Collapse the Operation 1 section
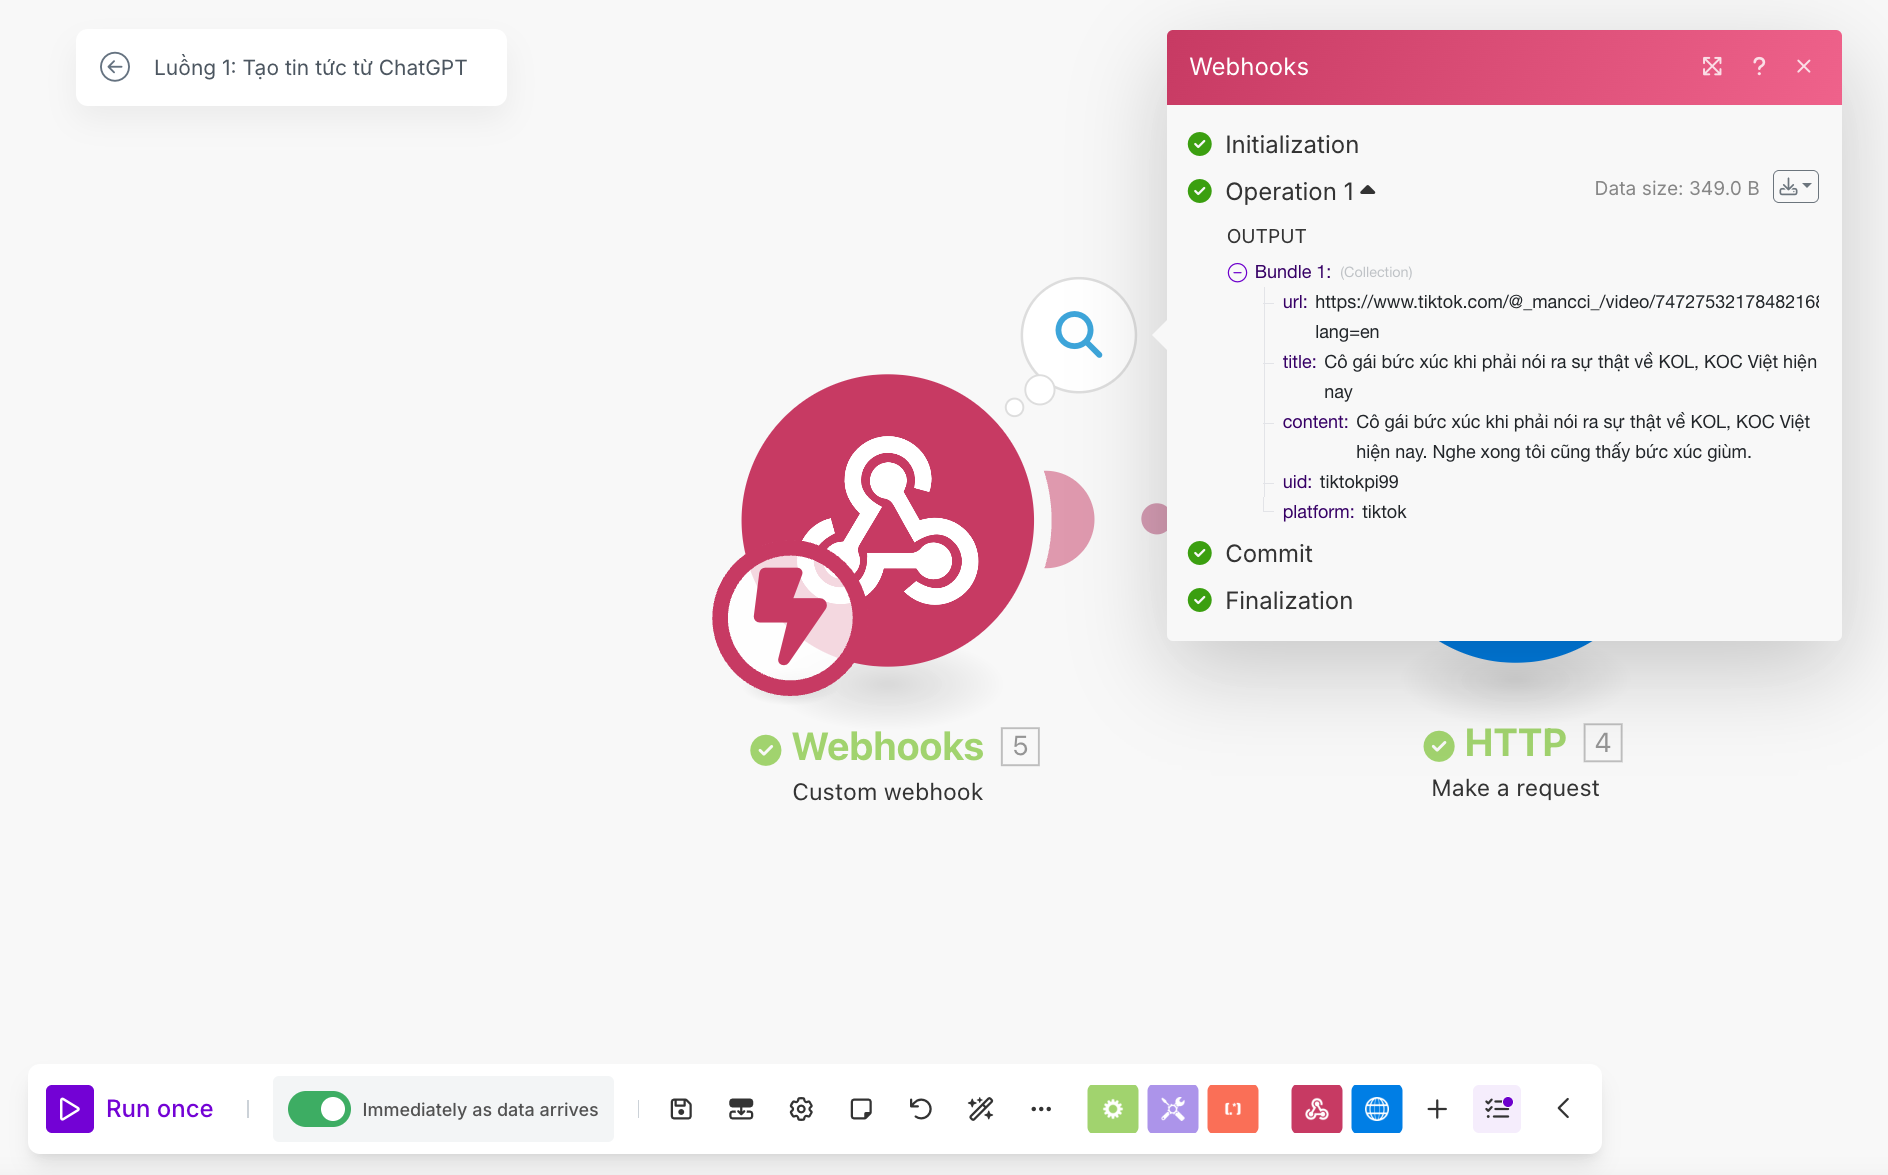The image size is (1888, 1175). pos(1367,190)
